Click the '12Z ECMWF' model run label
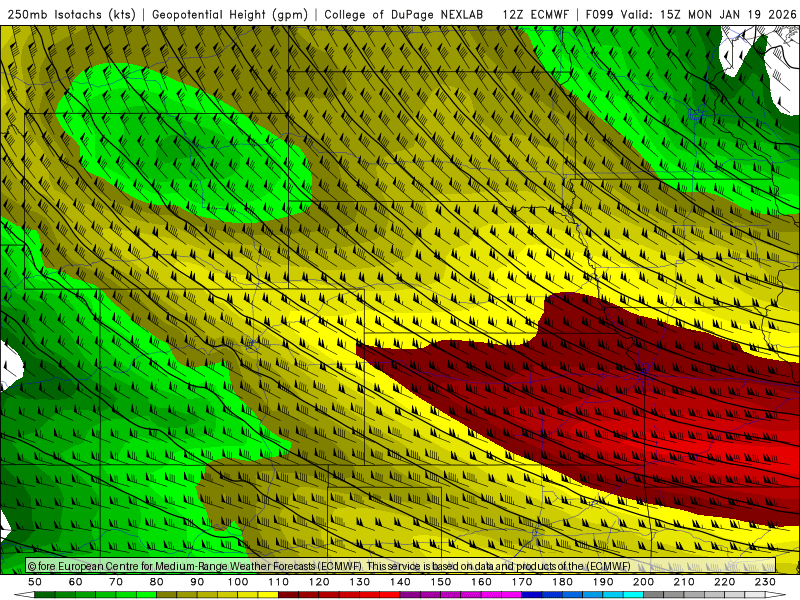This screenshot has width=800, height=600. click(x=535, y=15)
